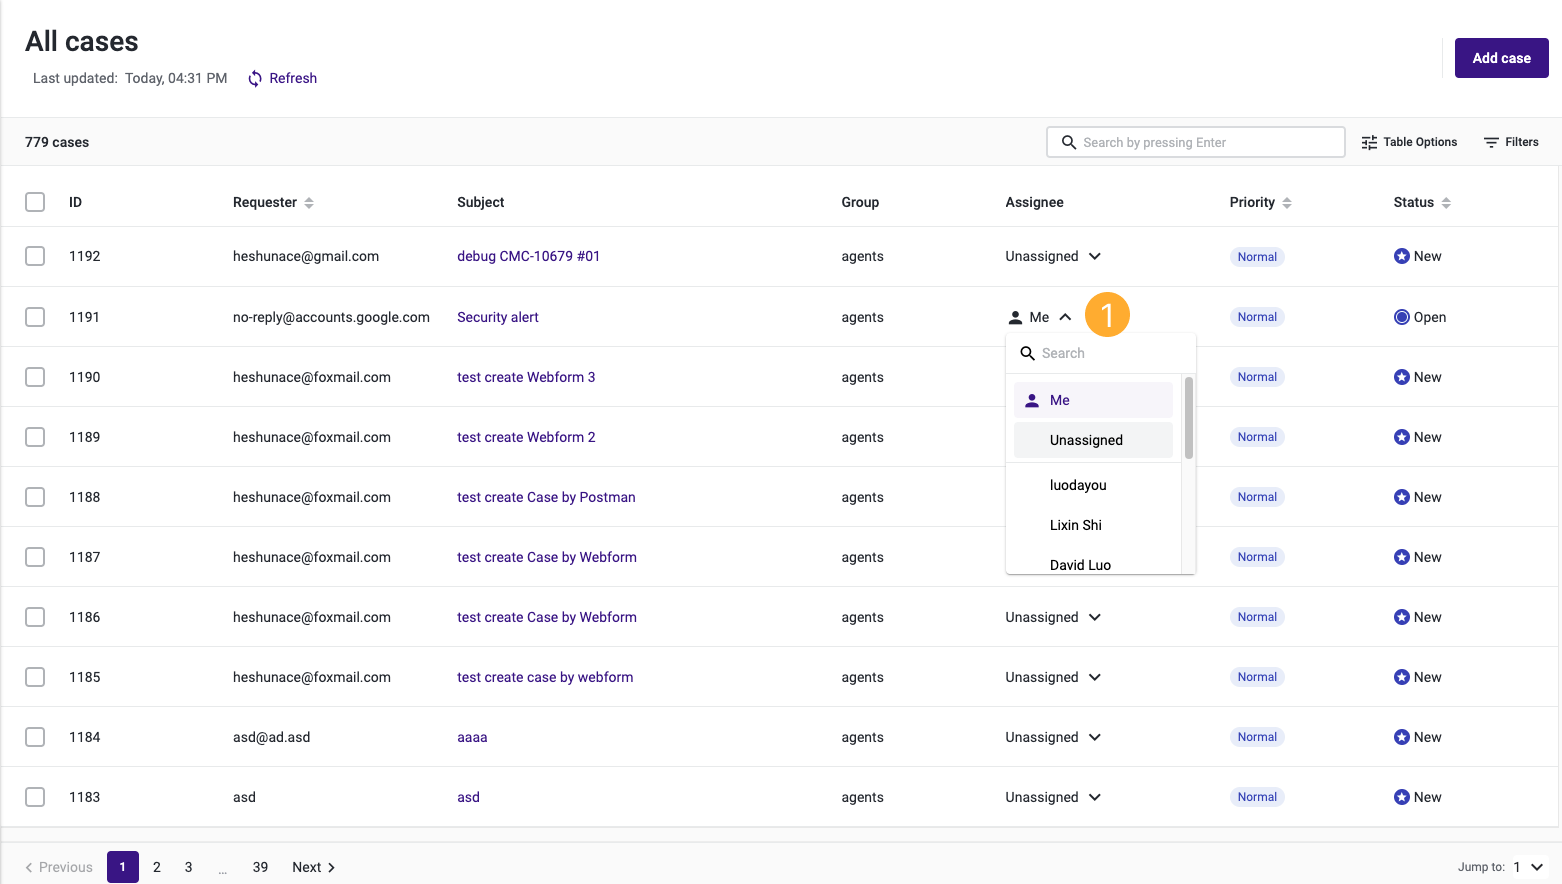This screenshot has height=884, width=1562.
Task: Expand assignee dropdown for case 1186
Action: (x=1053, y=617)
